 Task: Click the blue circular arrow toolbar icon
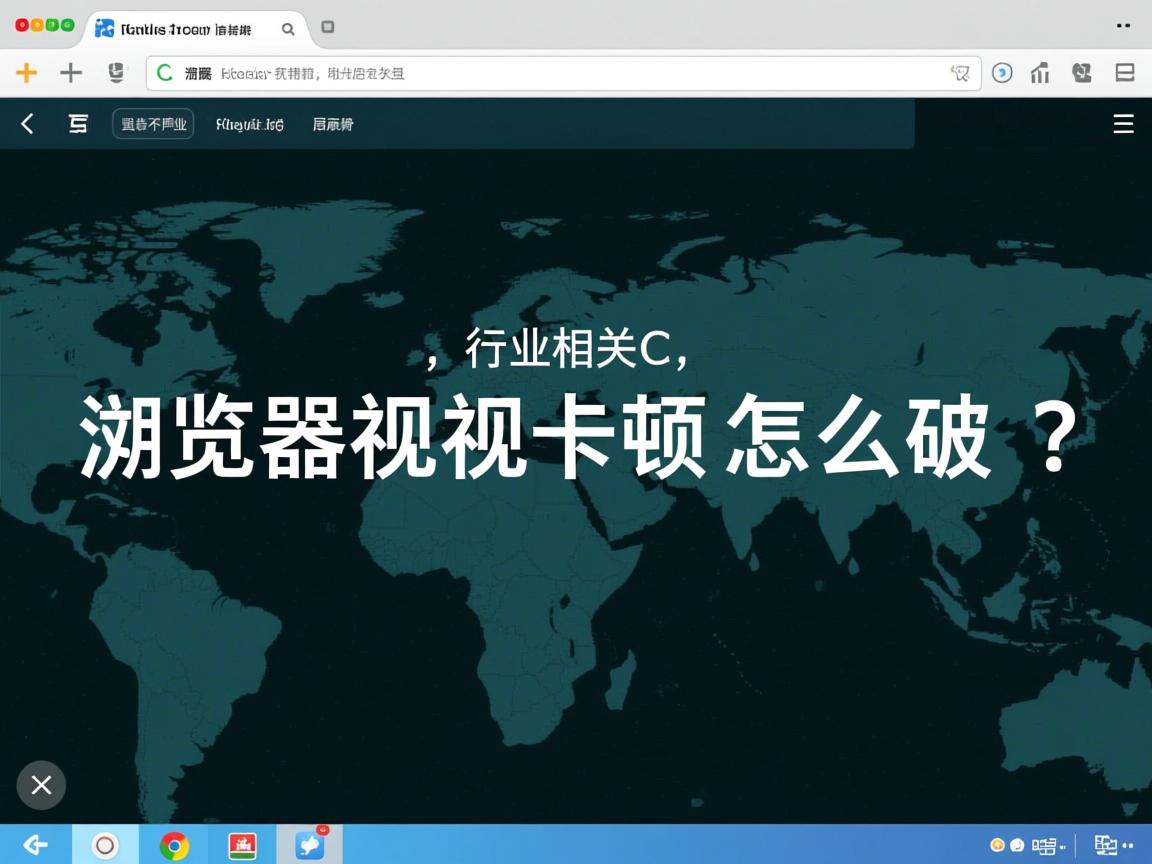pos(1001,73)
